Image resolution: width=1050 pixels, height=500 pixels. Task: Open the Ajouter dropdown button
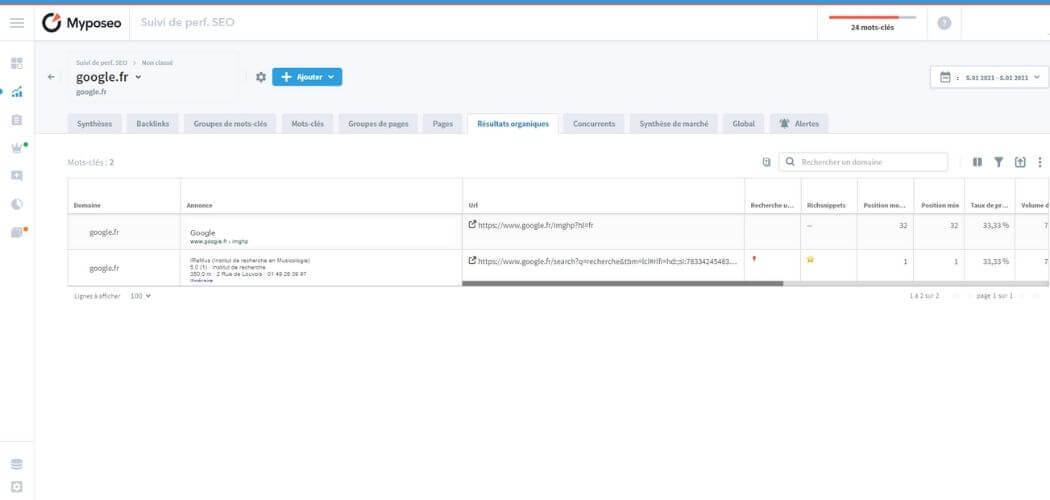point(307,77)
